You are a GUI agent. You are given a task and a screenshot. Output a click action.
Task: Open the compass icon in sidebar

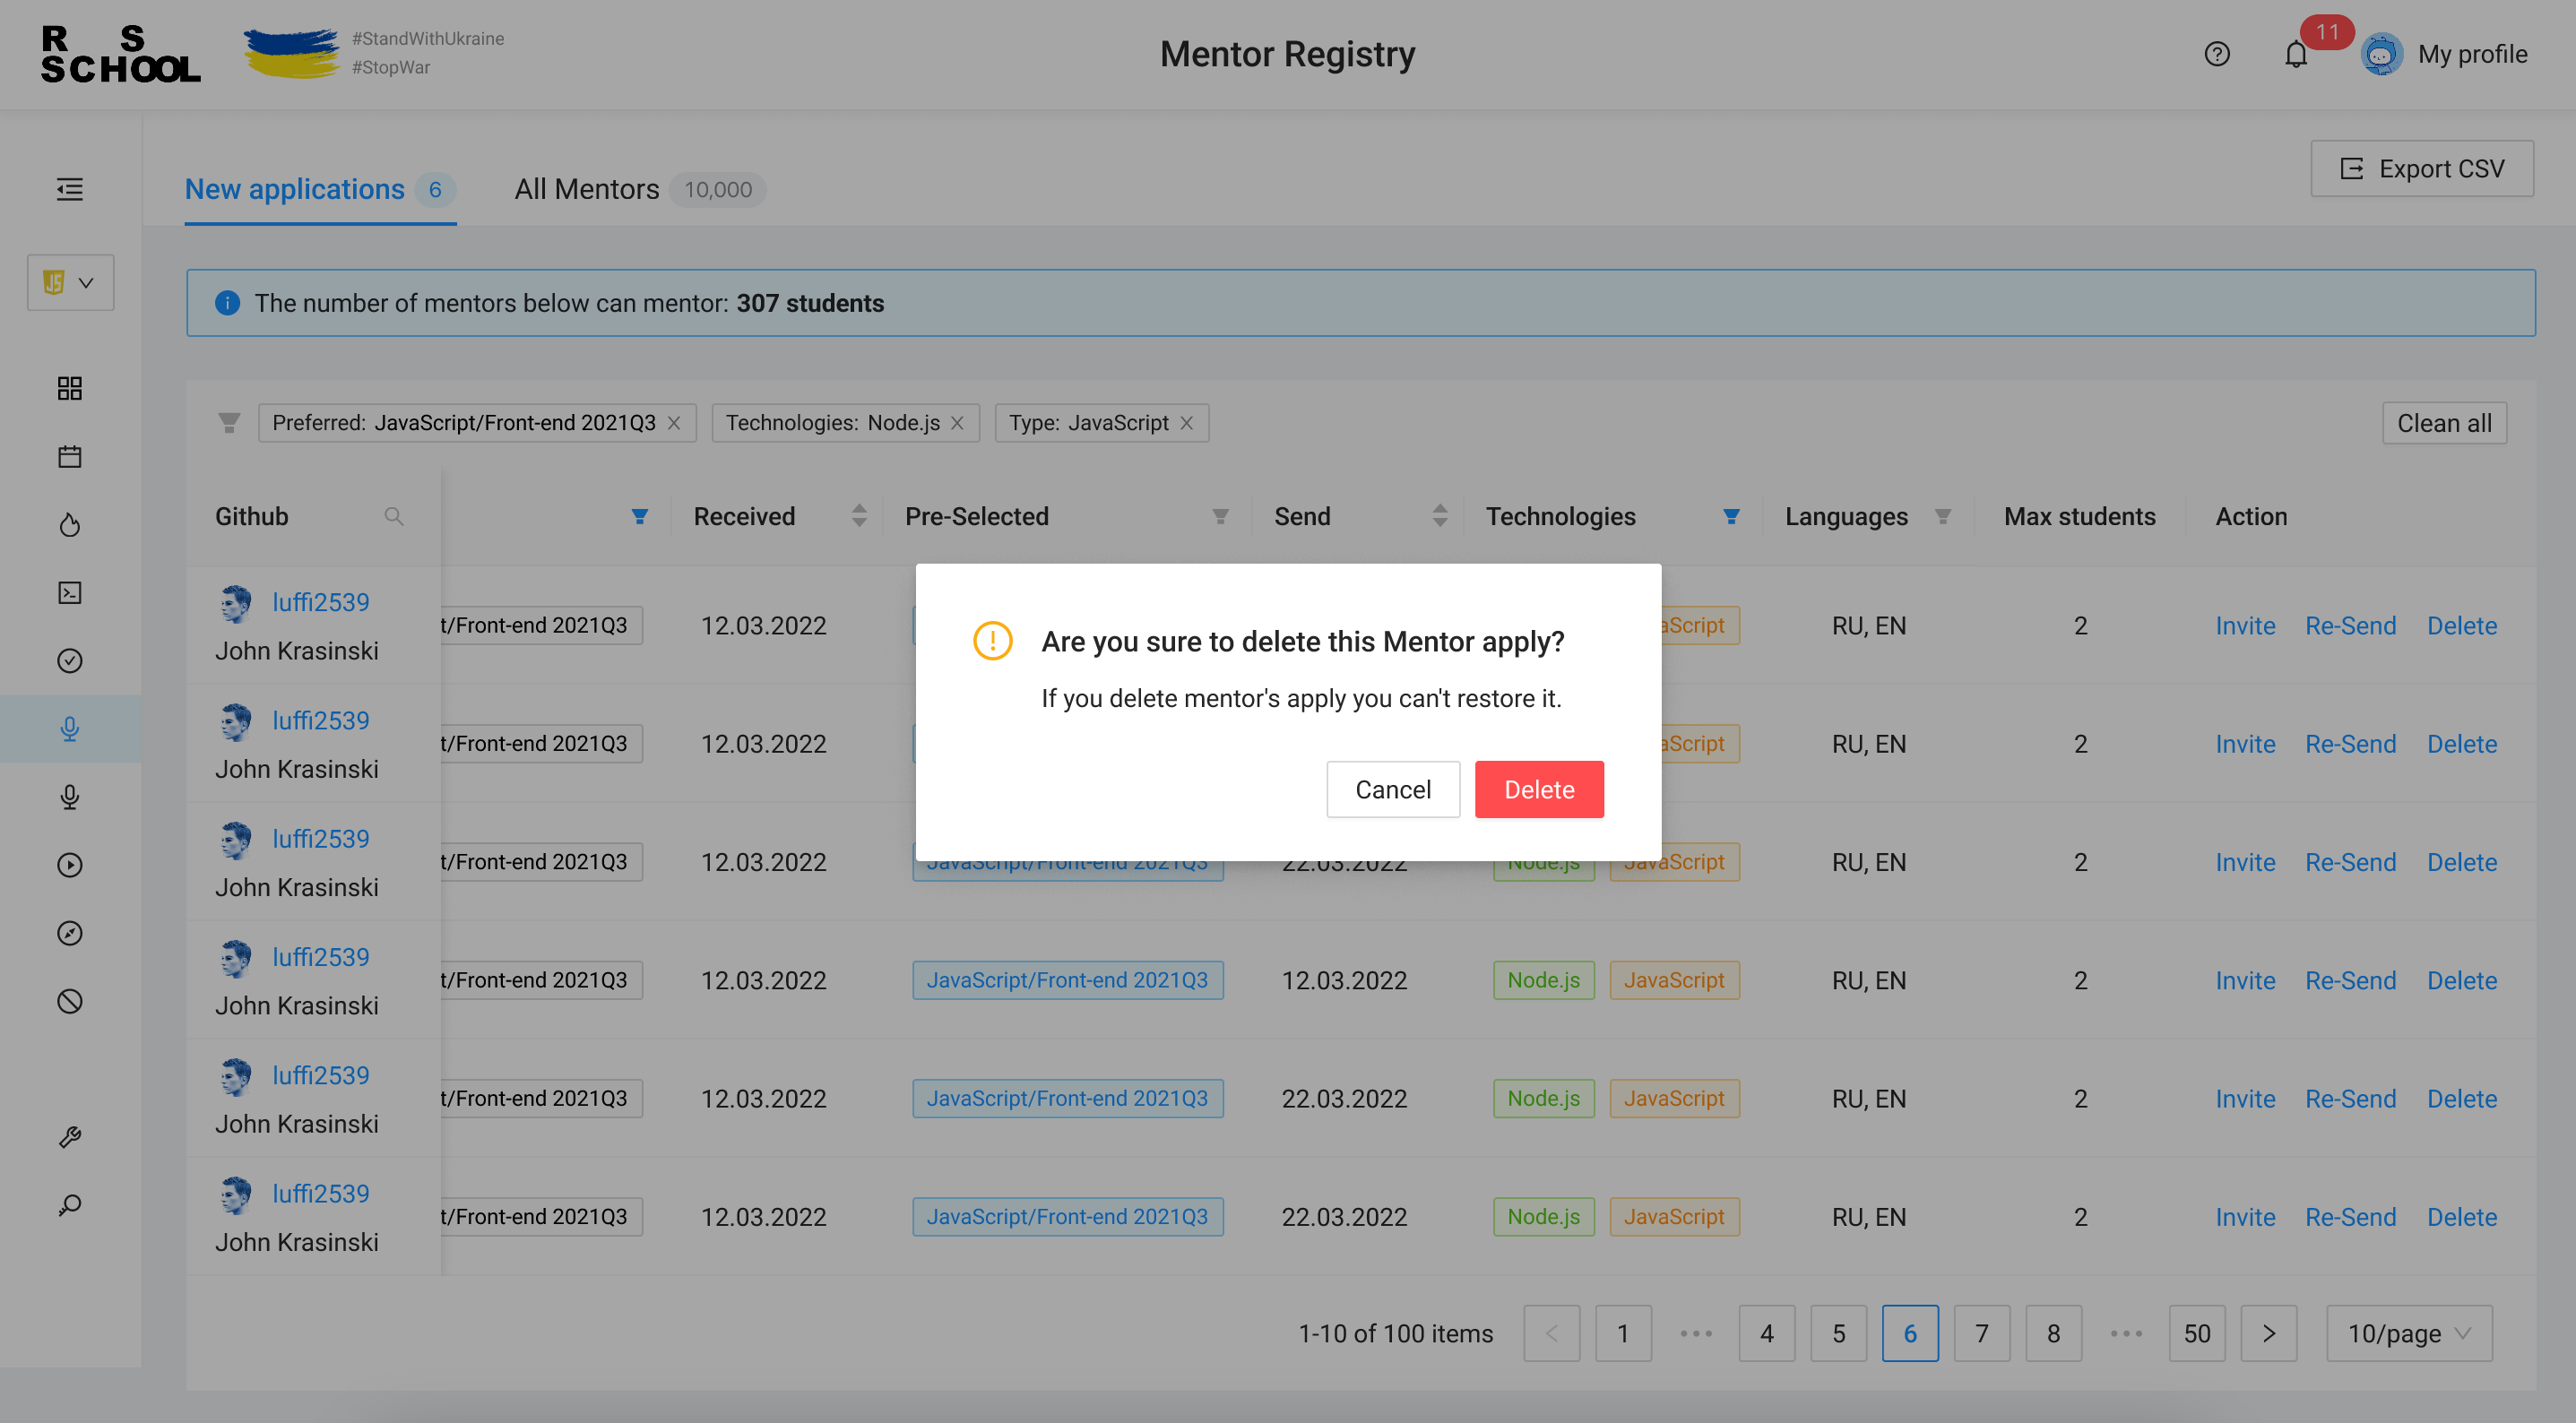(69, 933)
